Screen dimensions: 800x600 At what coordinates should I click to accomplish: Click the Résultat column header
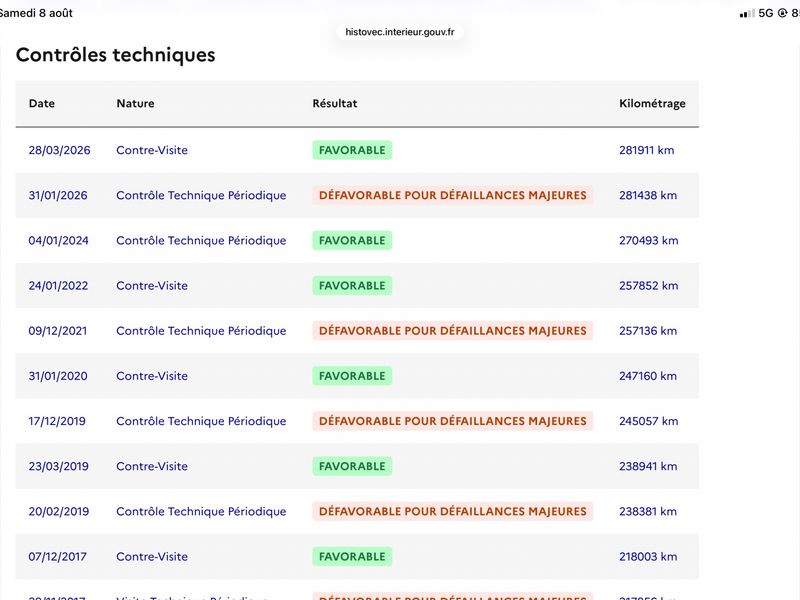pyautogui.click(x=335, y=103)
